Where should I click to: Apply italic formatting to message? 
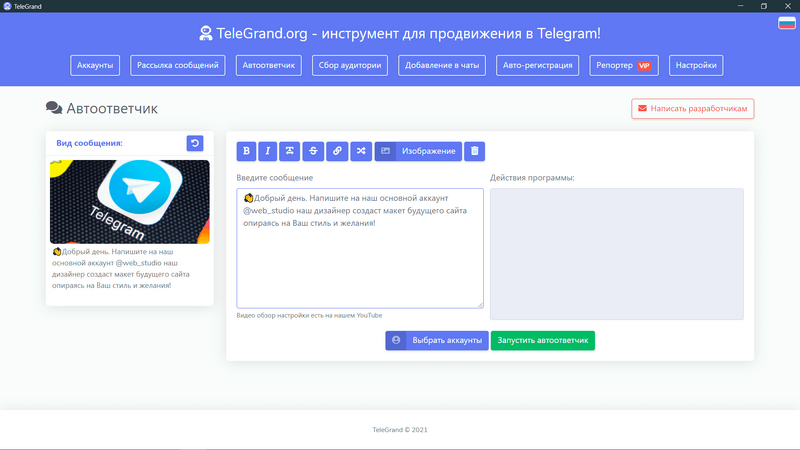267,151
